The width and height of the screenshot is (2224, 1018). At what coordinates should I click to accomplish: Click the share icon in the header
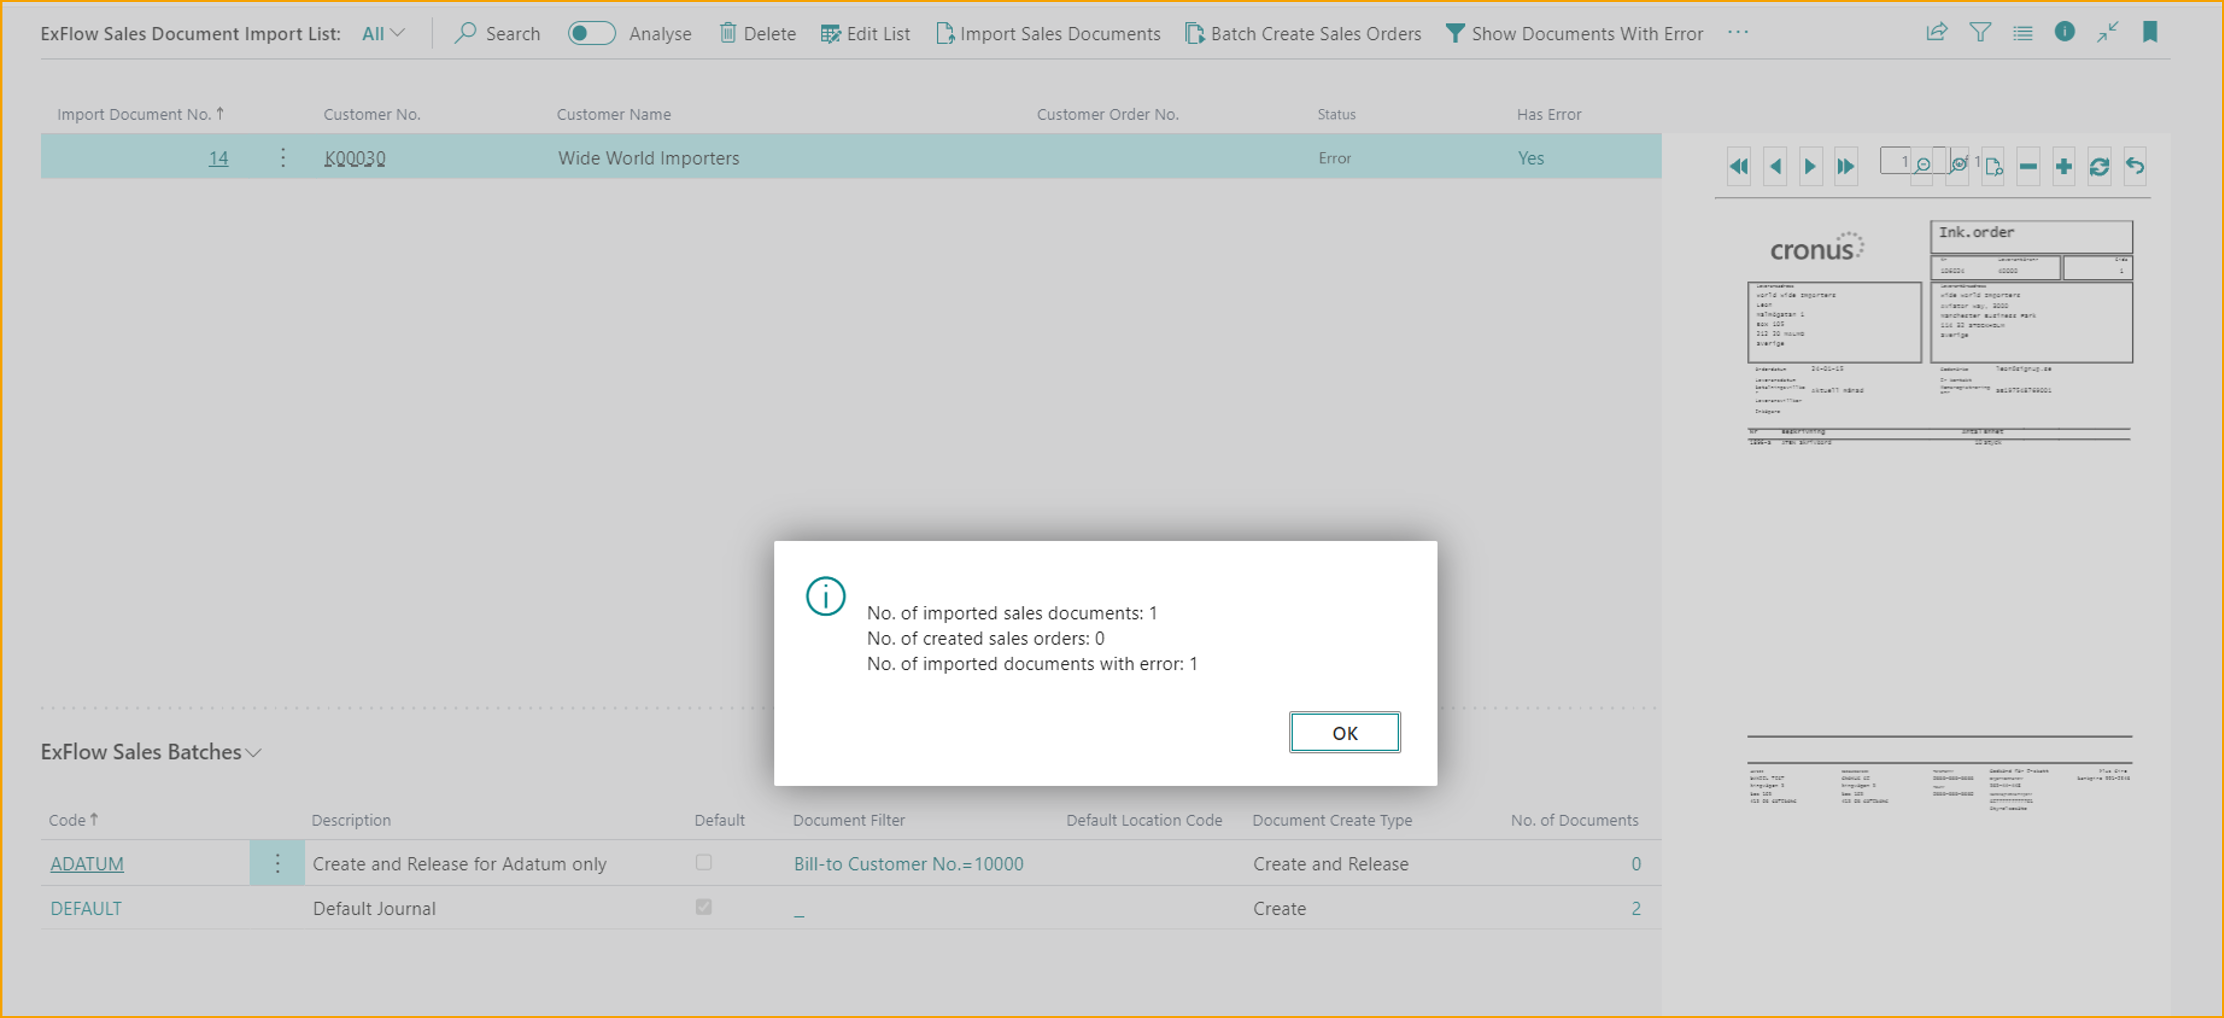click(1937, 33)
